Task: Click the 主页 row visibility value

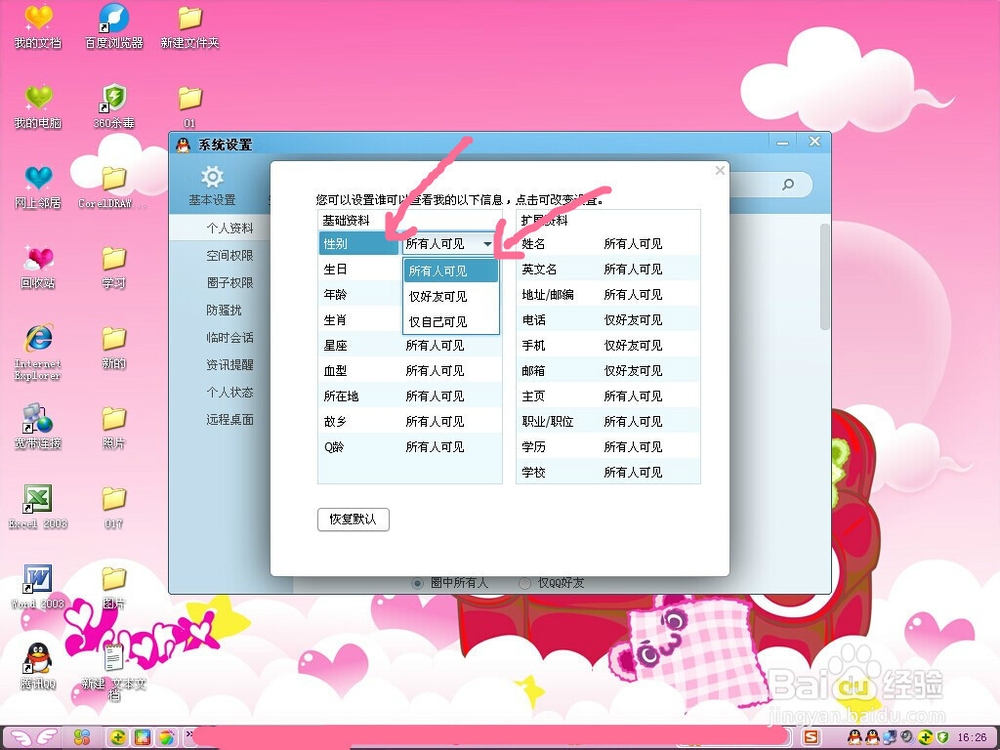Action: click(633, 396)
